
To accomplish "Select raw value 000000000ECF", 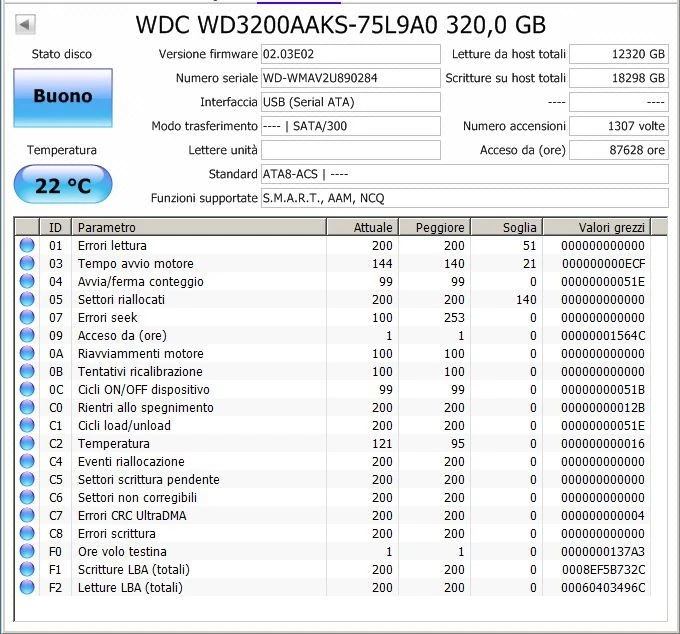I will (603, 263).
